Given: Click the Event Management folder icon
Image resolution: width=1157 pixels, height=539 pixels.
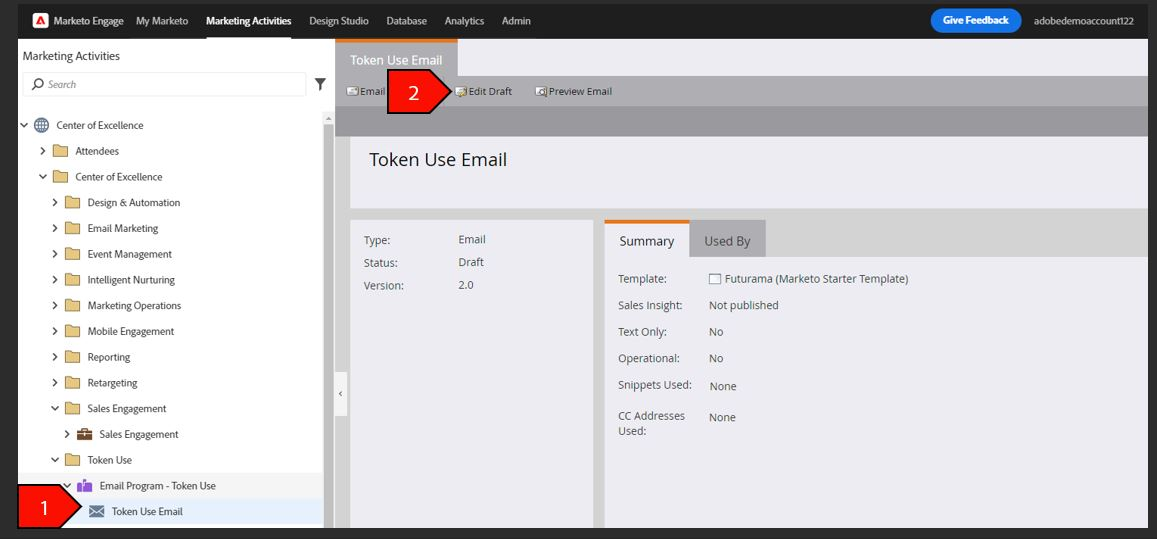Looking at the screenshot, I should [72, 254].
